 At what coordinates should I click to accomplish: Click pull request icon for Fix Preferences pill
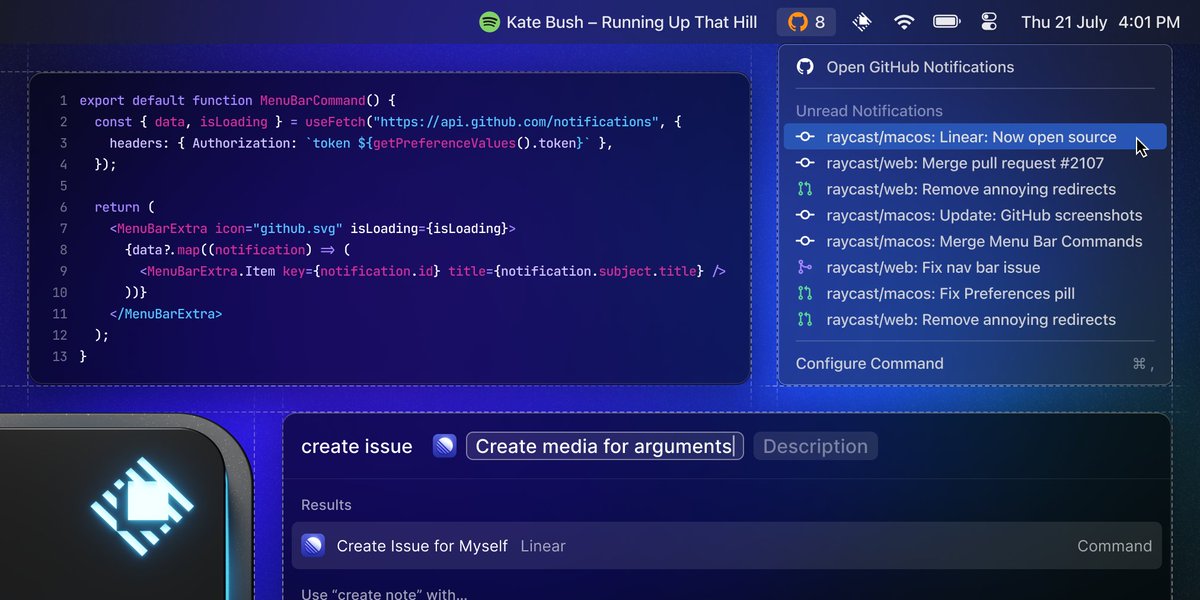tap(805, 294)
